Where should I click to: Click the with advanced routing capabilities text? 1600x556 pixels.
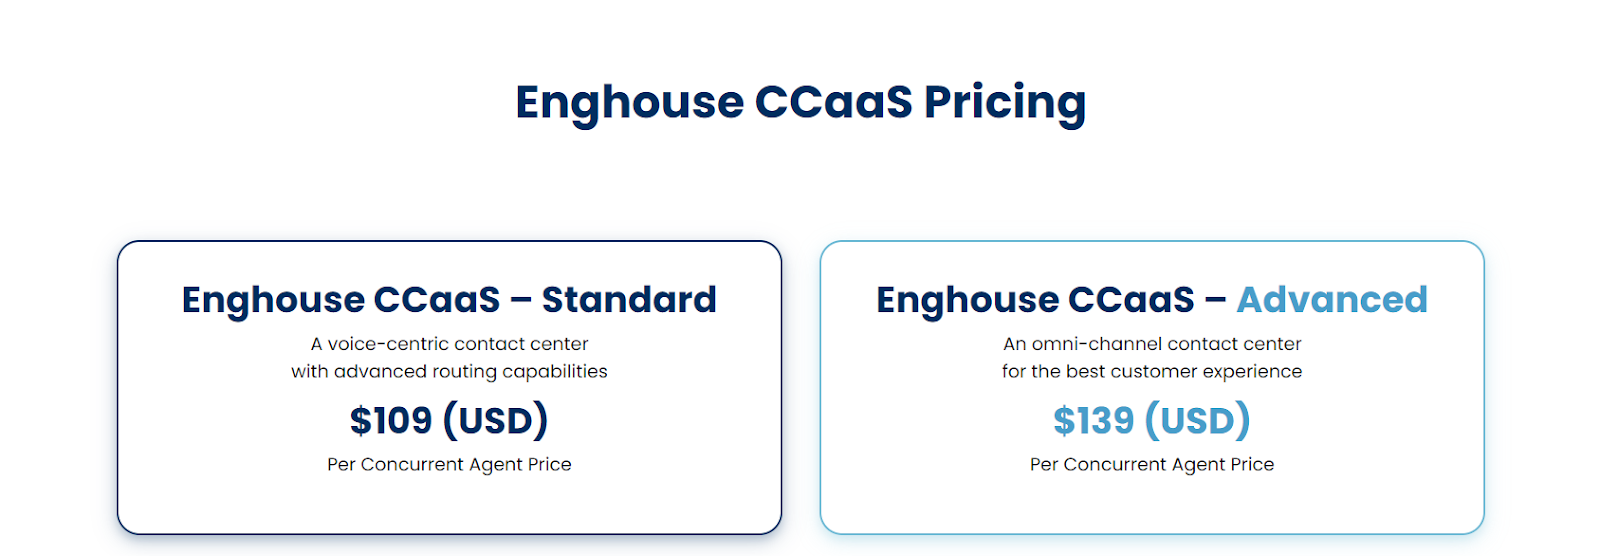coord(449,372)
